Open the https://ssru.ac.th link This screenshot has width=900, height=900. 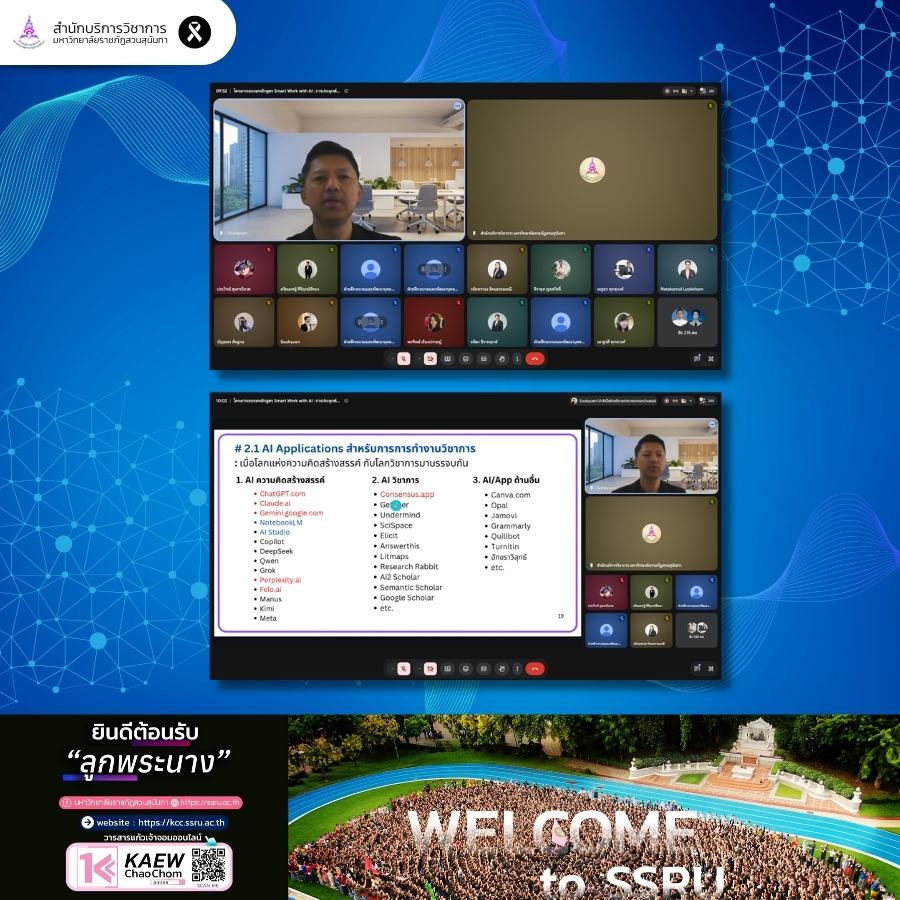click(210, 802)
